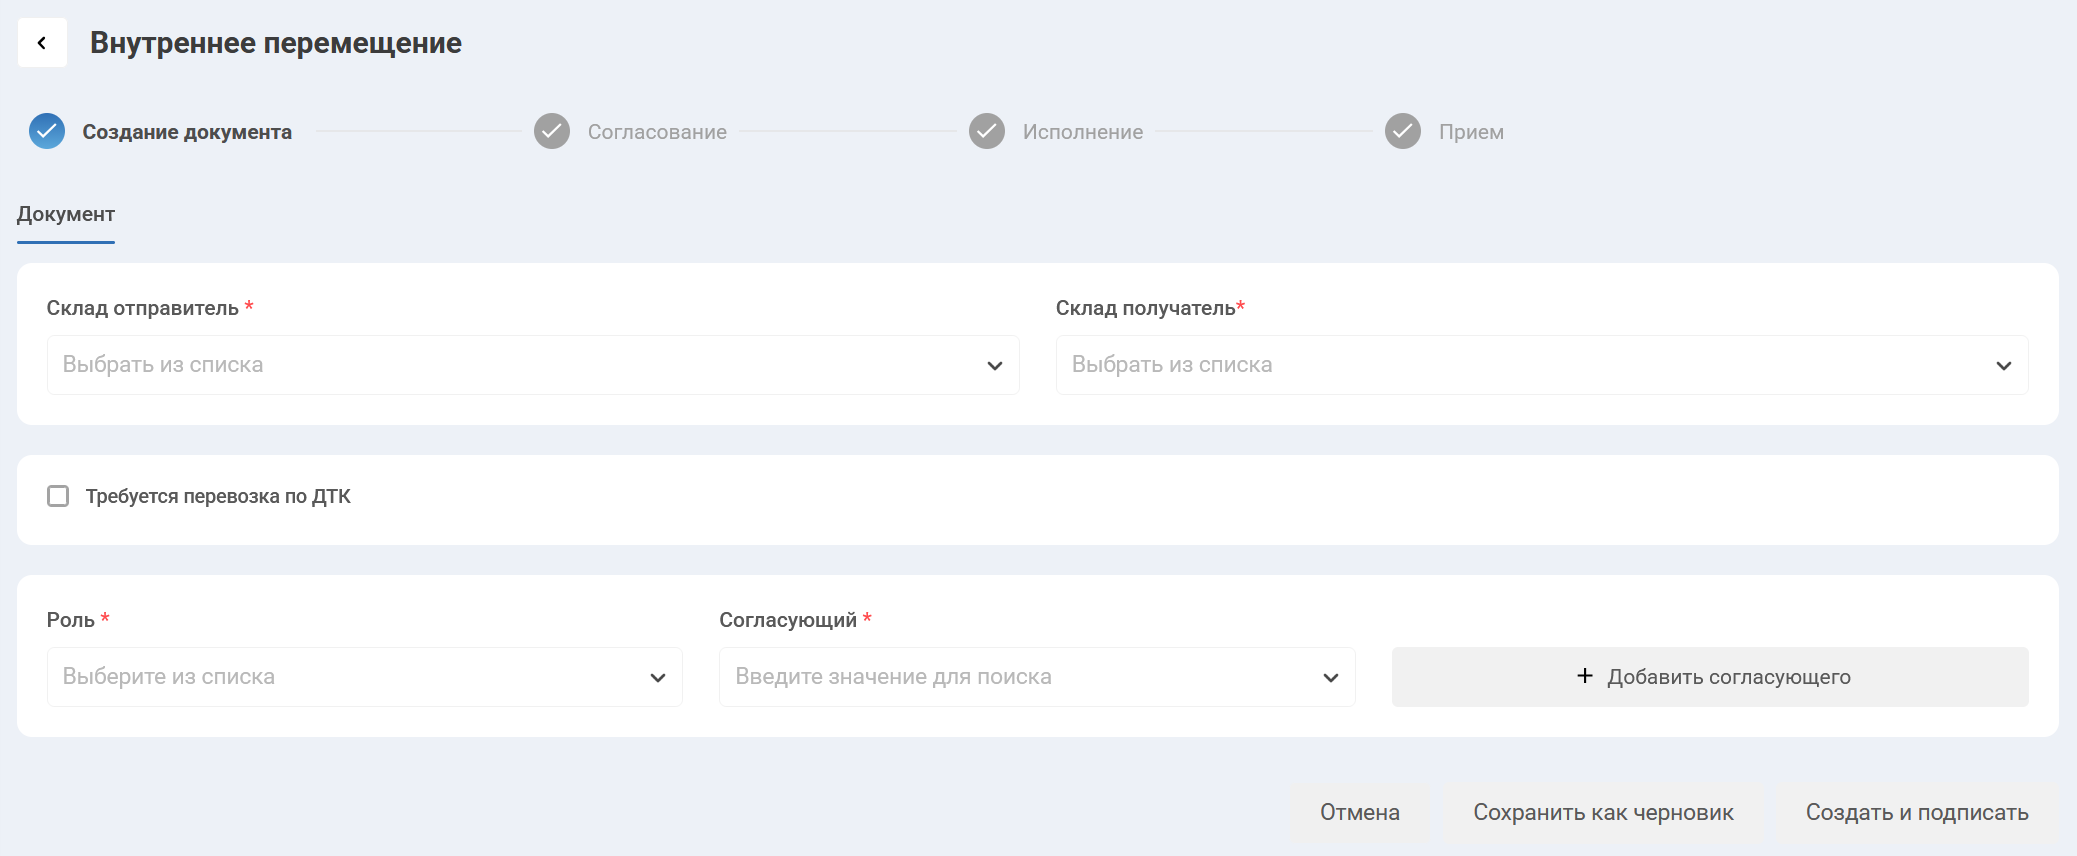Click the plus icon in 'Добавить согласующего'
2077x856 pixels.
point(1585,676)
